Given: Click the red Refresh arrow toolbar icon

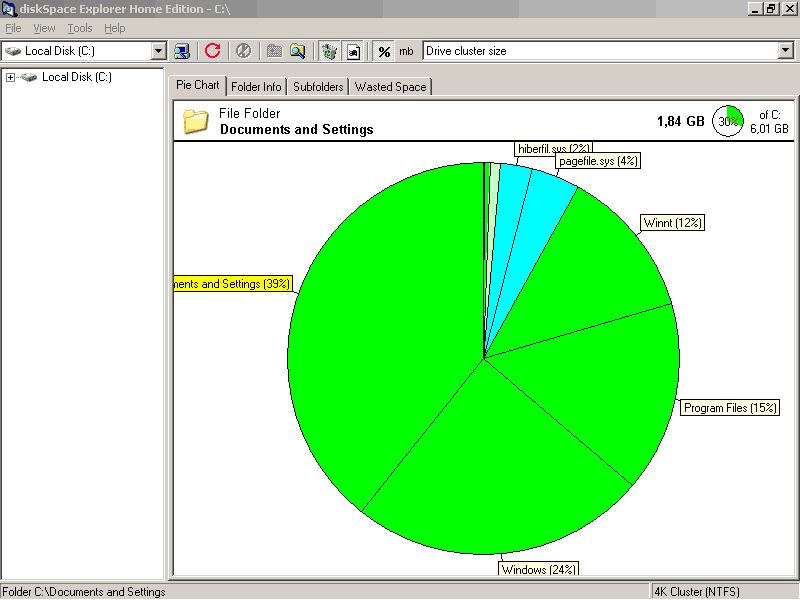Looking at the screenshot, I should pyautogui.click(x=212, y=51).
